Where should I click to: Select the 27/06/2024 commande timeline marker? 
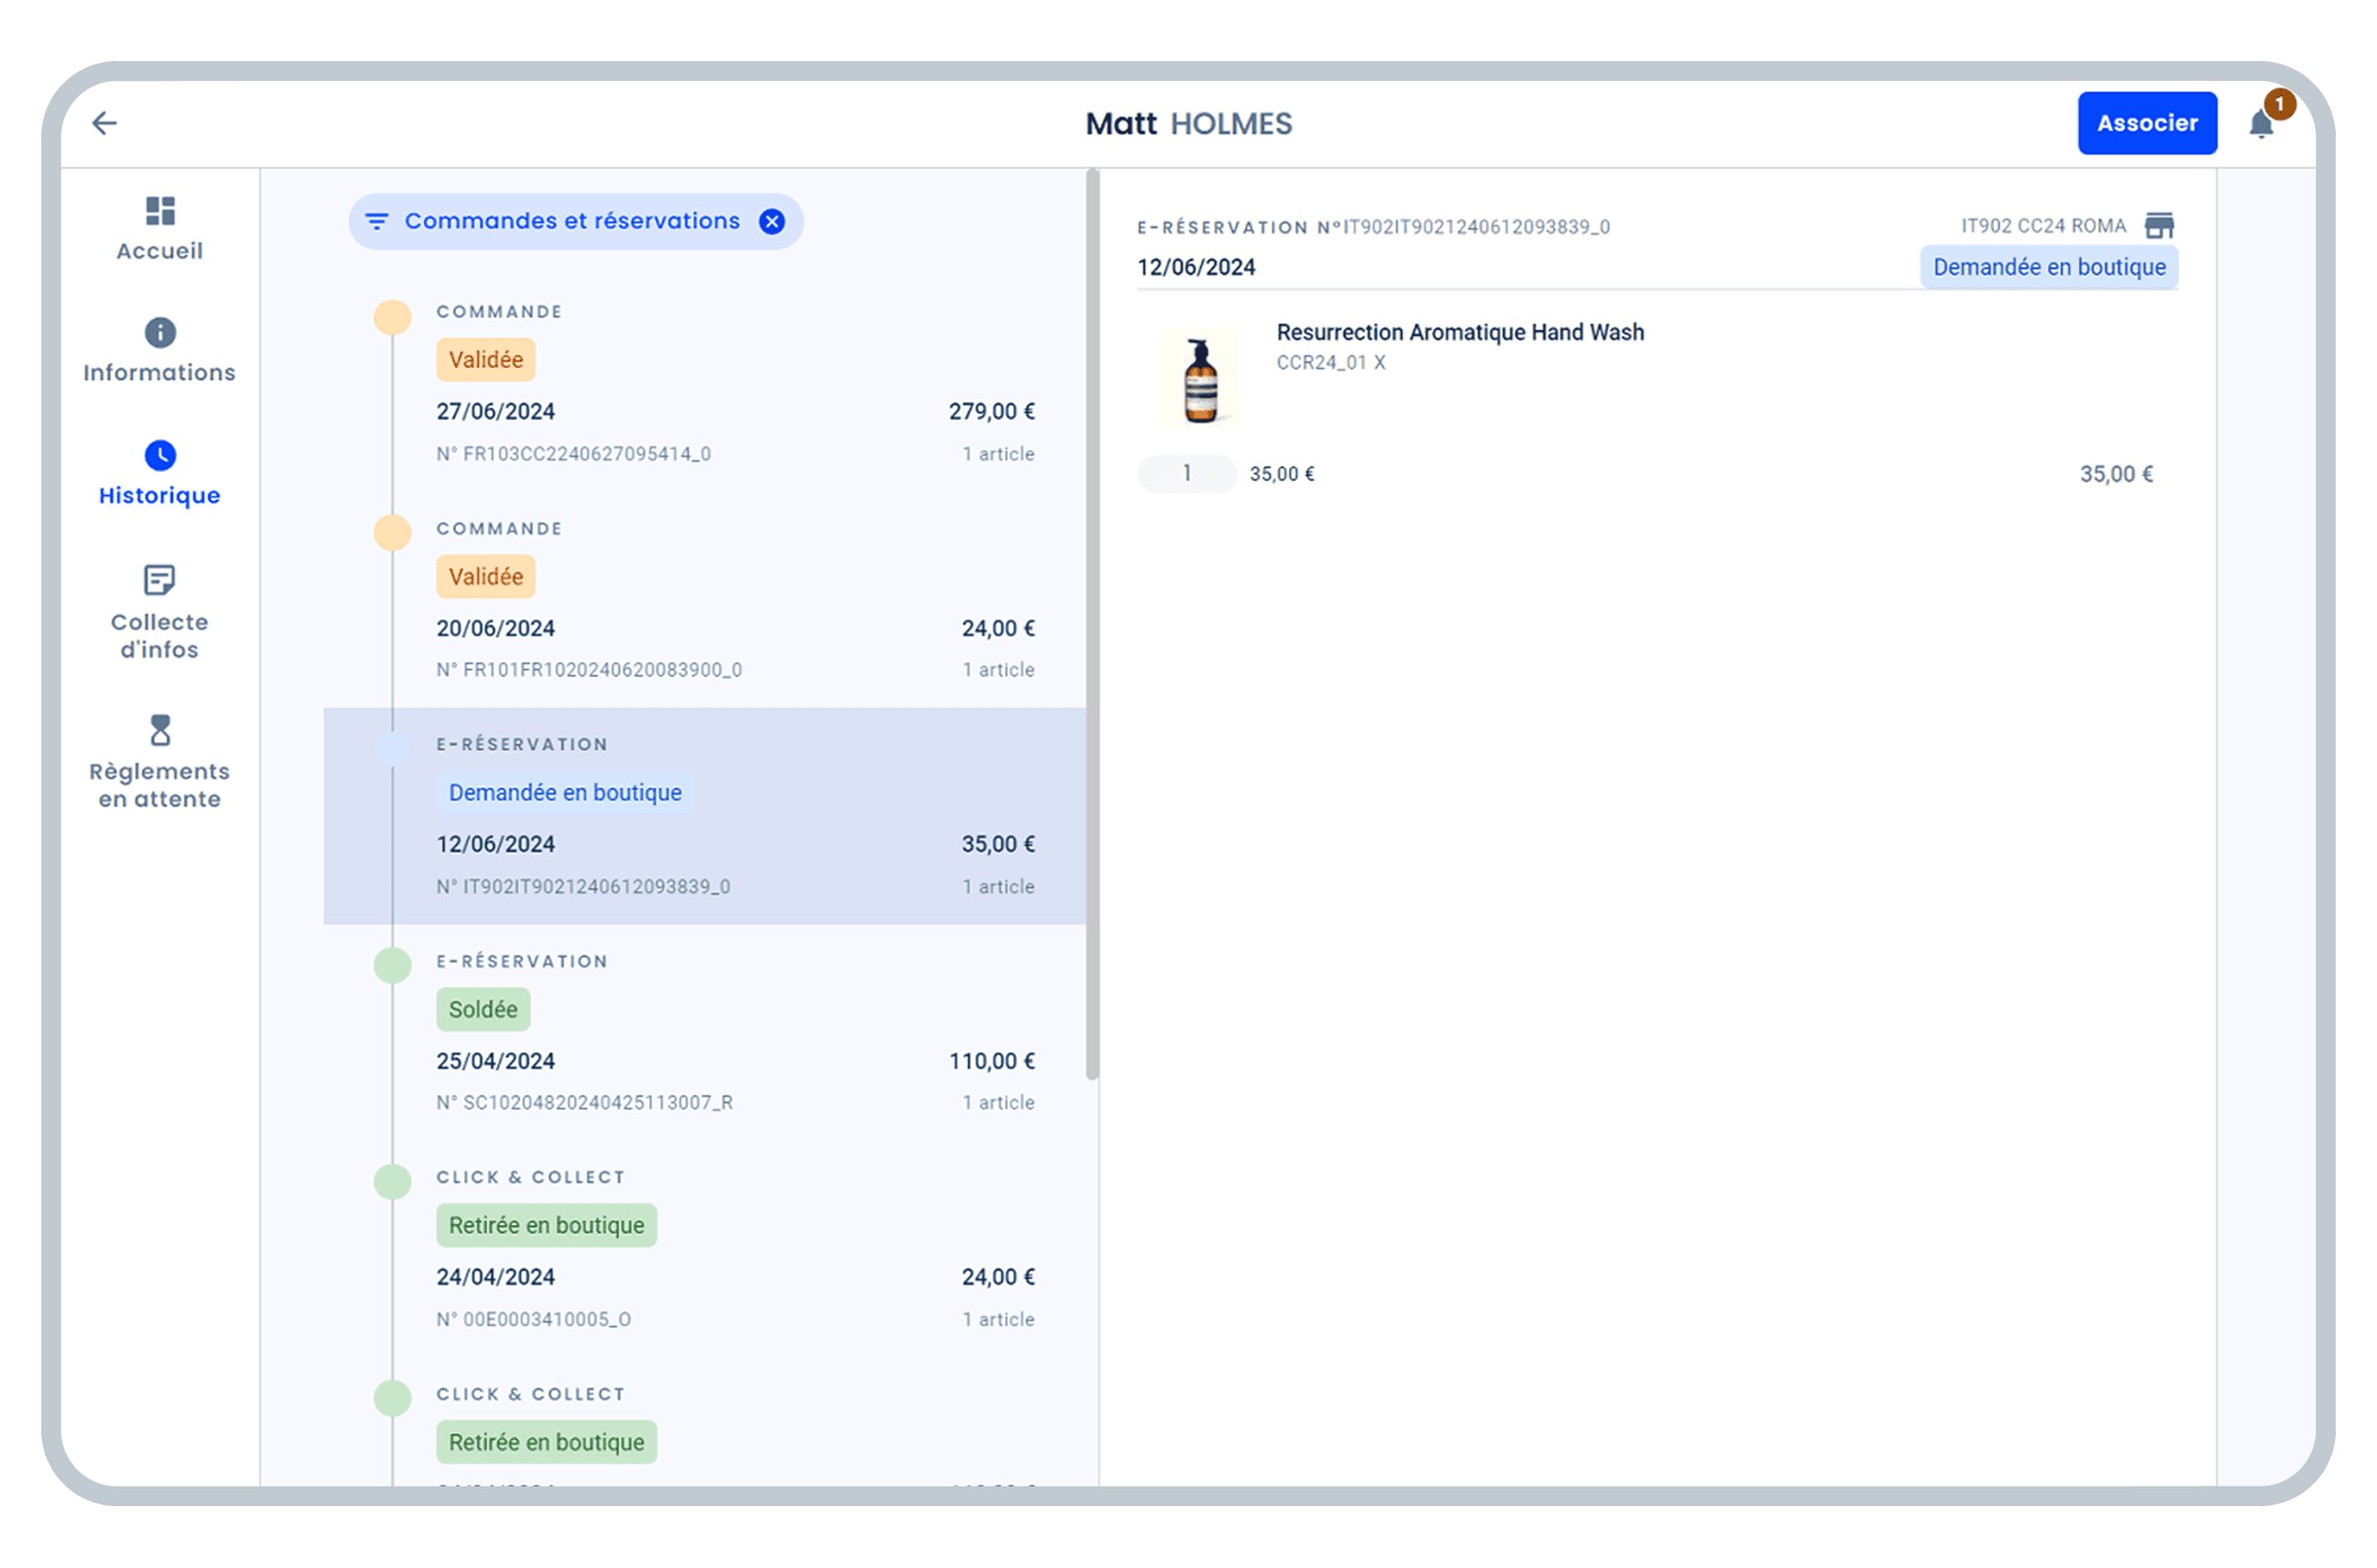392,317
